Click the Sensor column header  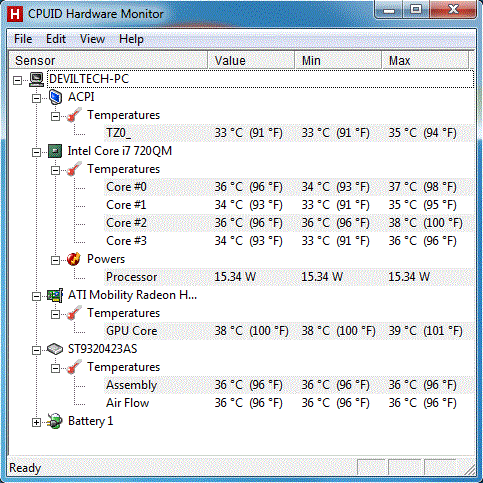(x=108, y=60)
